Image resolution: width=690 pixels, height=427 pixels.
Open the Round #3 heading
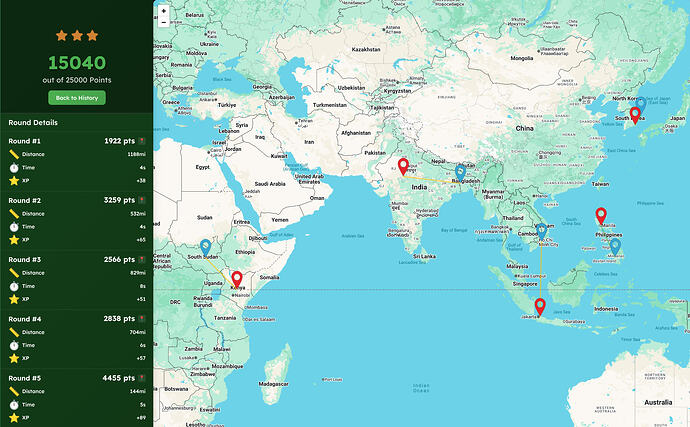coord(25,260)
